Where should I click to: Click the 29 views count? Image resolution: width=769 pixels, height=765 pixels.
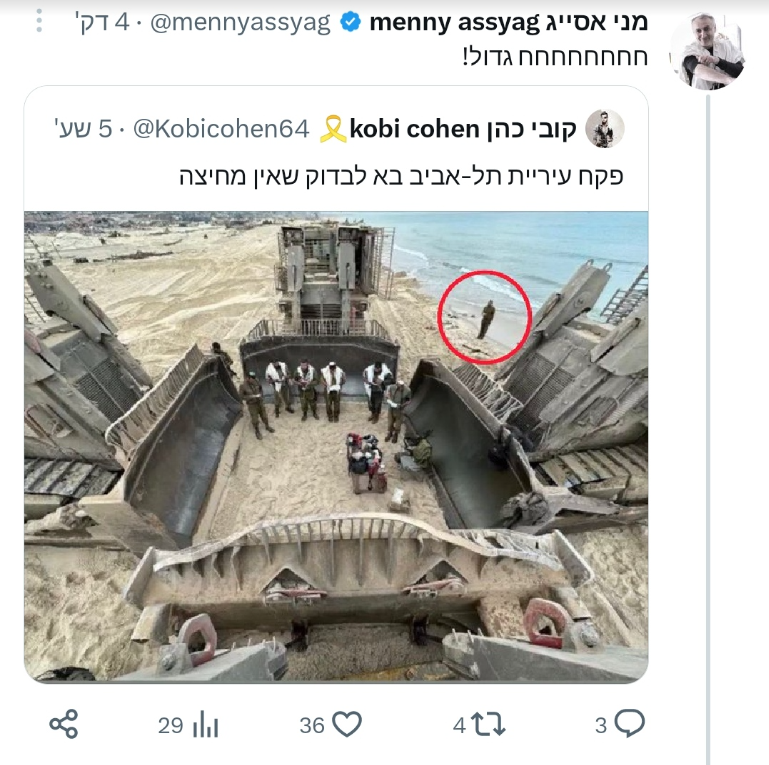(170, 725)
